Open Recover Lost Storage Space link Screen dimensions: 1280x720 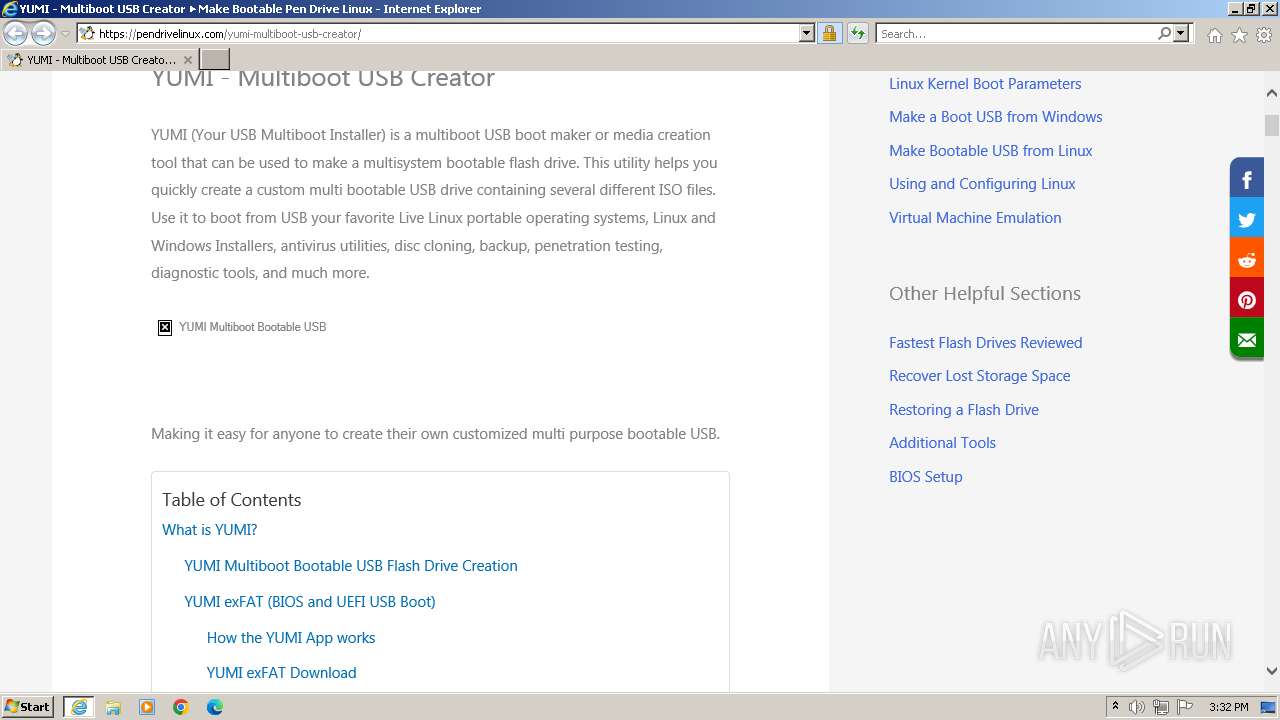pos(979,376)
